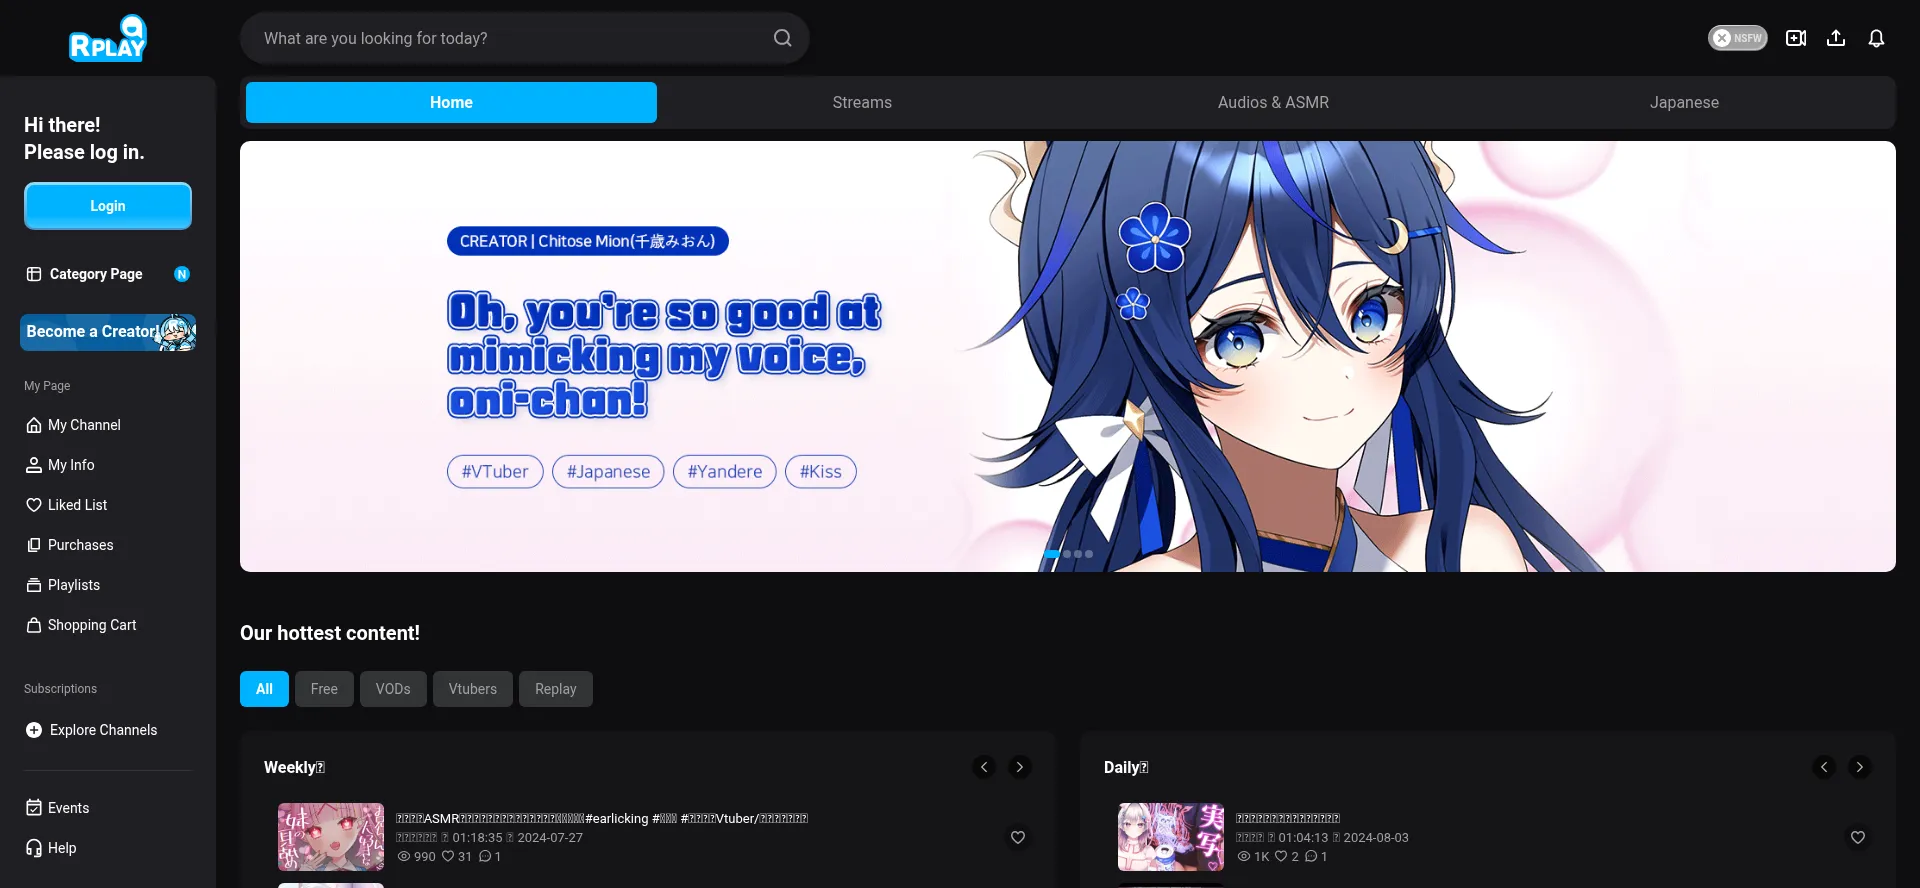Switch to the Home tab

[451, 102]
